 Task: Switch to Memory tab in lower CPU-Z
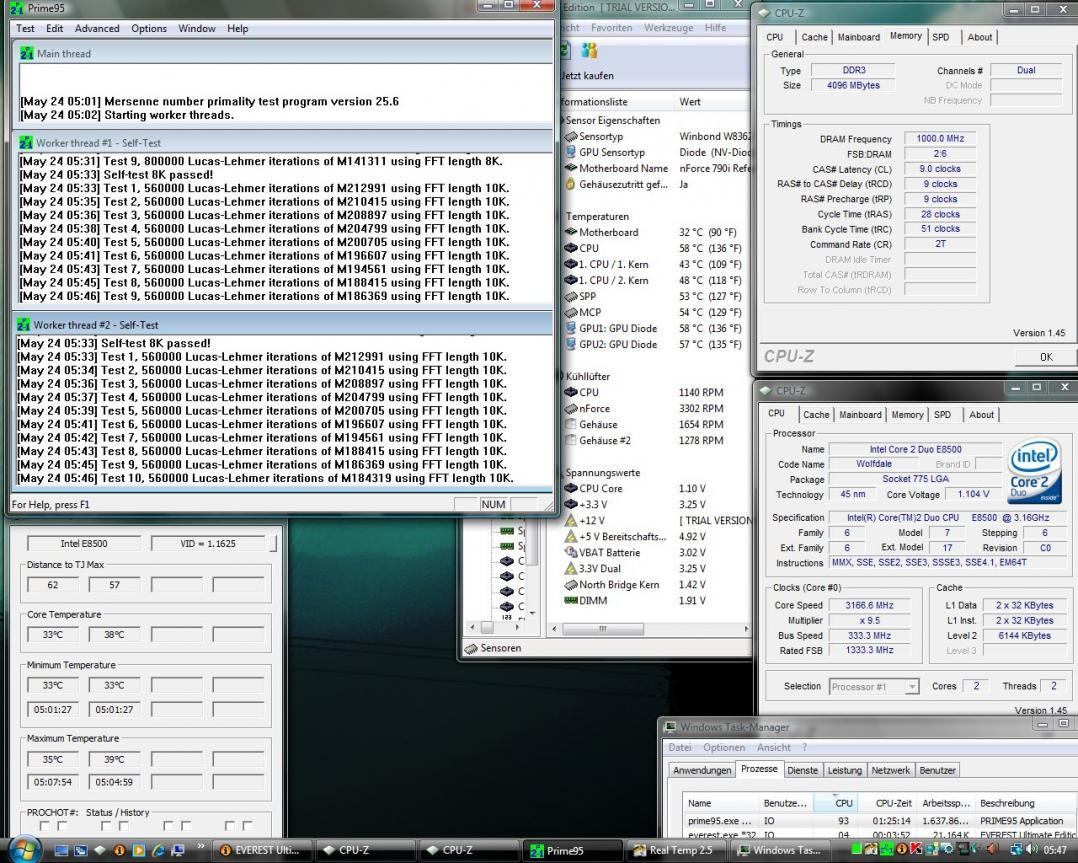908,415
